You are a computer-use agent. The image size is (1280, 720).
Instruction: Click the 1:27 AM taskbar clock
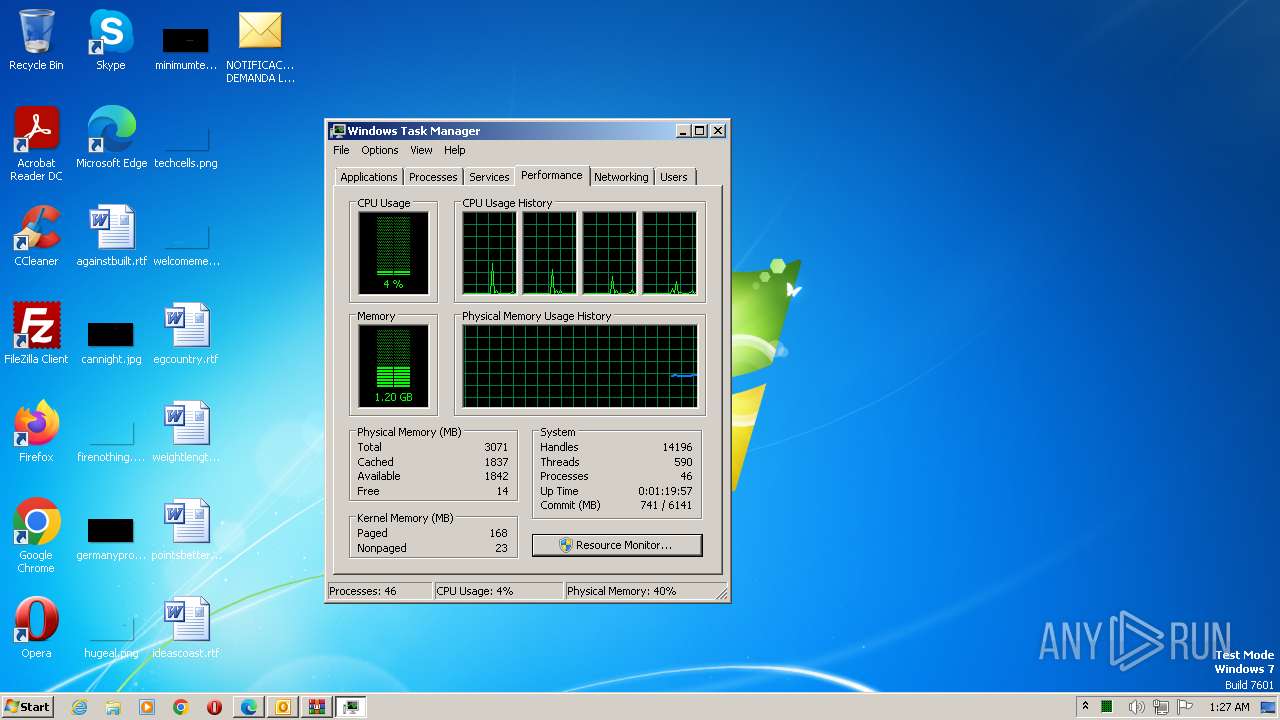click(1229, 707)
